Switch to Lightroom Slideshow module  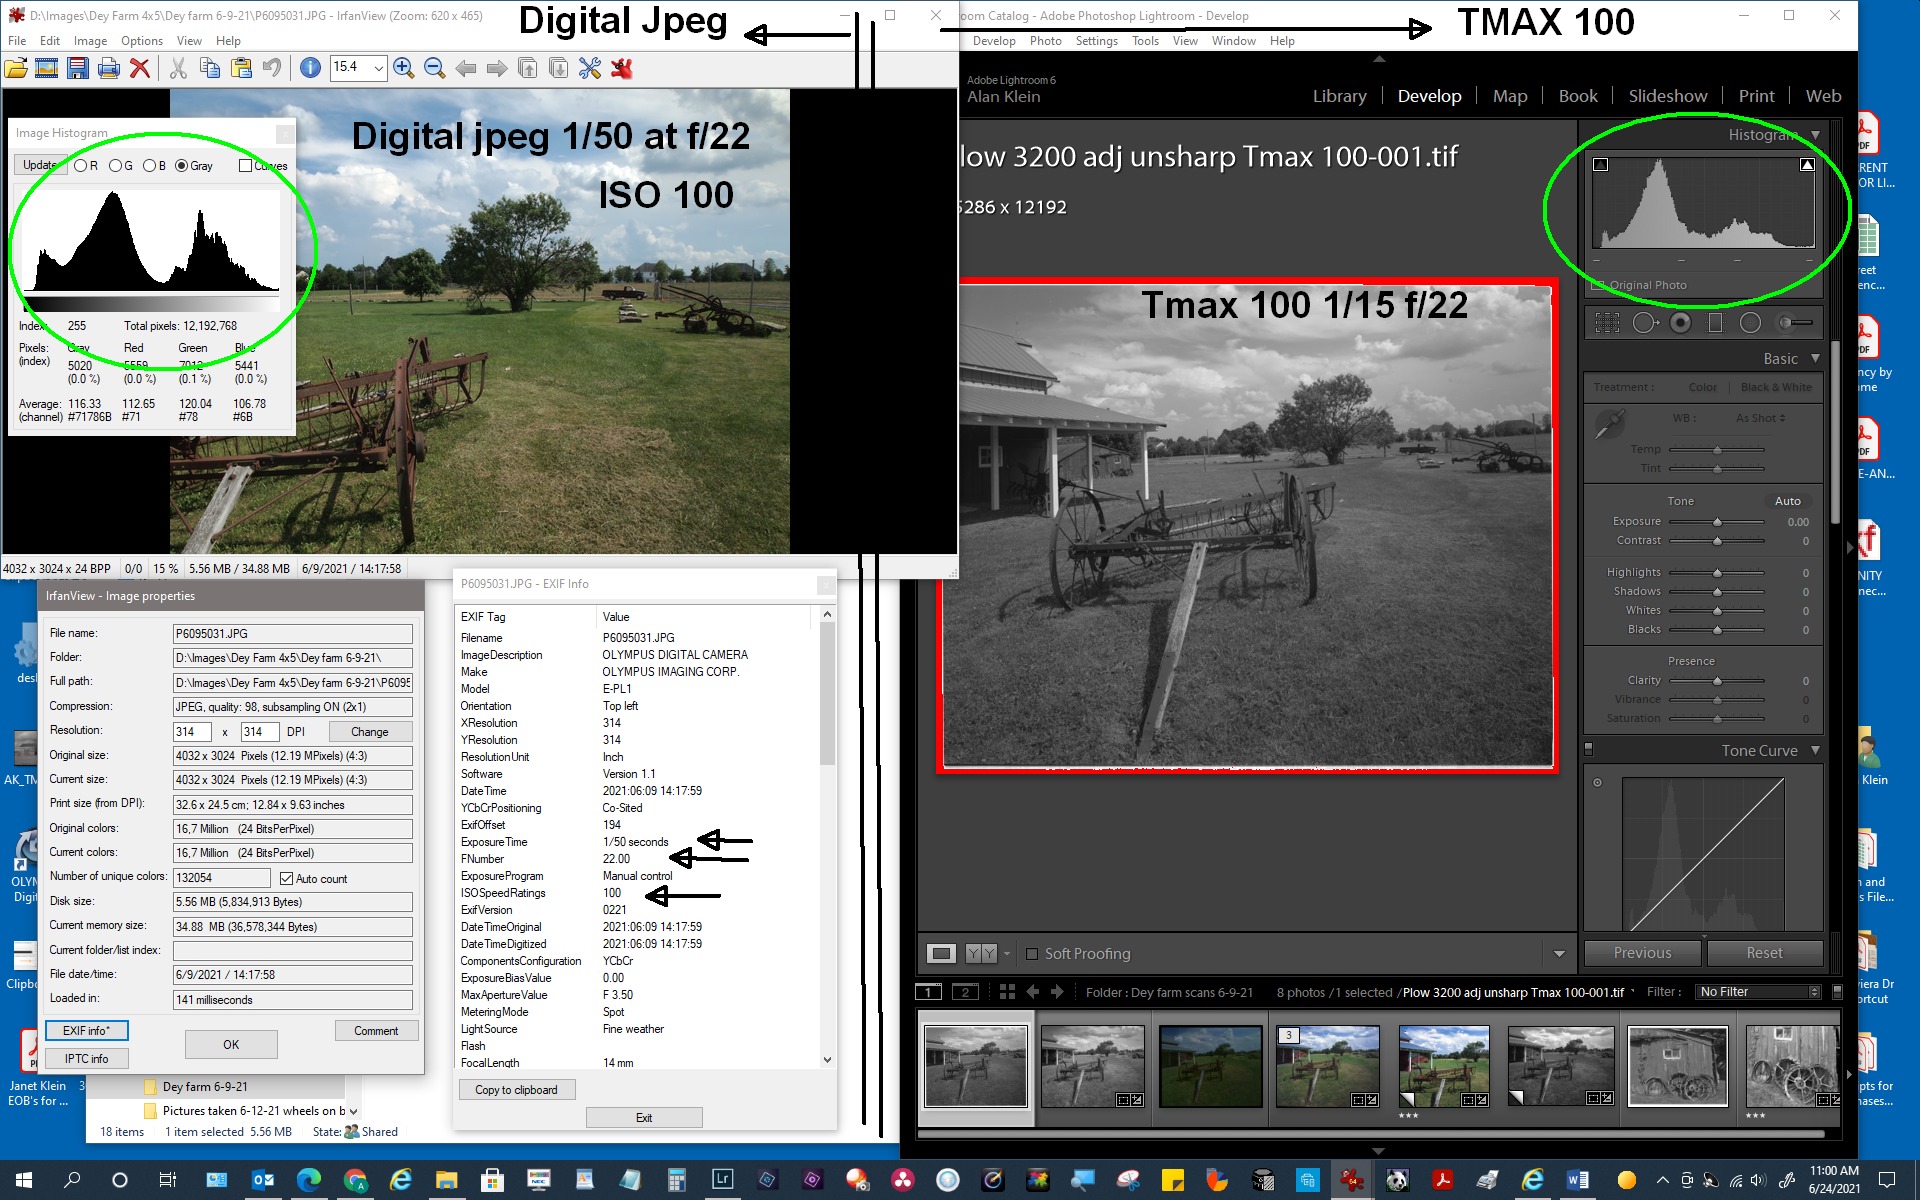(1667, 96)
